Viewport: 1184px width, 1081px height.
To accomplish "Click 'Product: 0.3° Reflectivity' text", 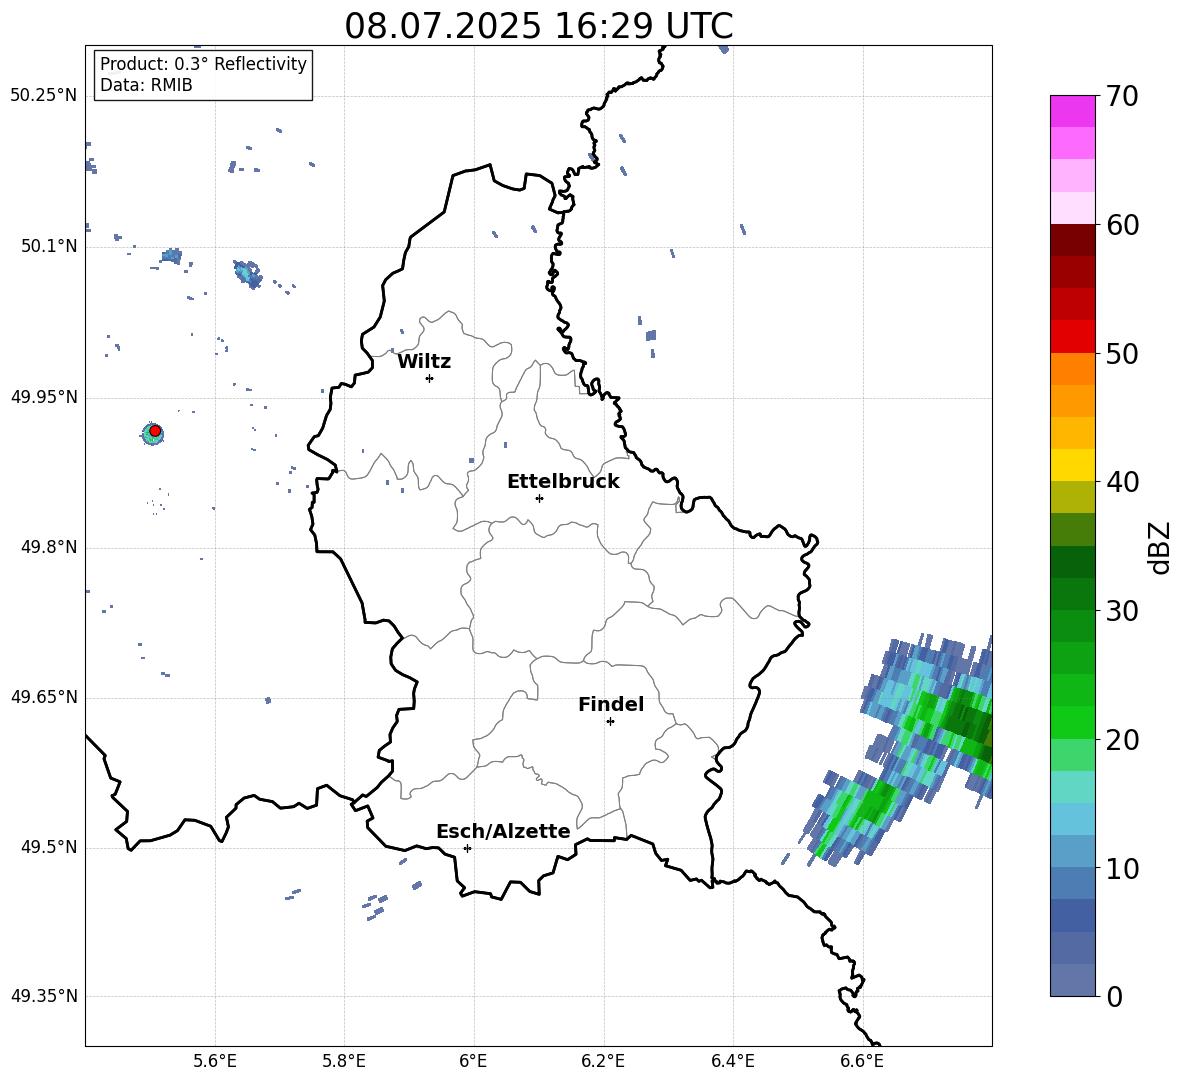I will [x=203, y=64].
